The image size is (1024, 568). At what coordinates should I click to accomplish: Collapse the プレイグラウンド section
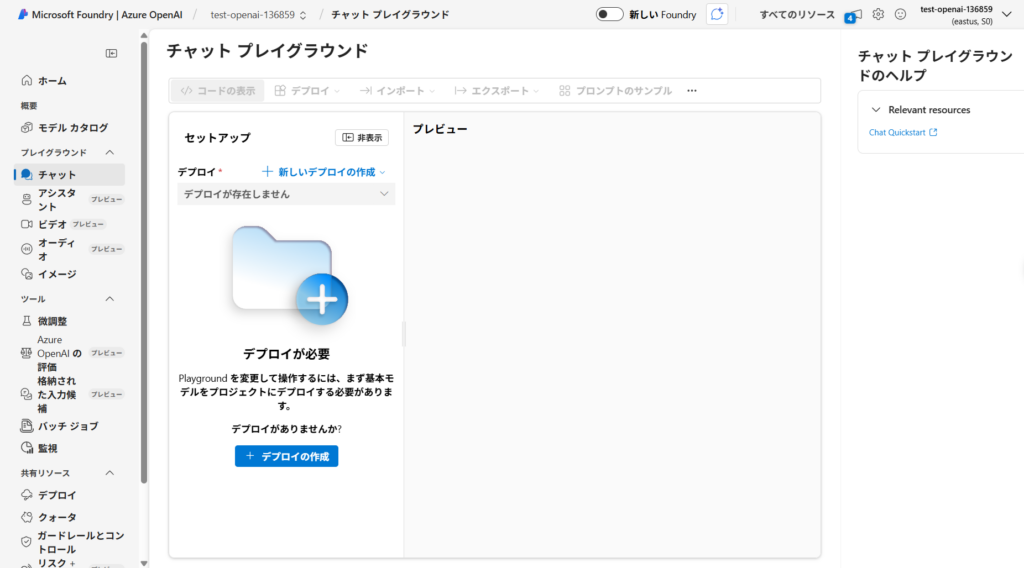(110, 152)
